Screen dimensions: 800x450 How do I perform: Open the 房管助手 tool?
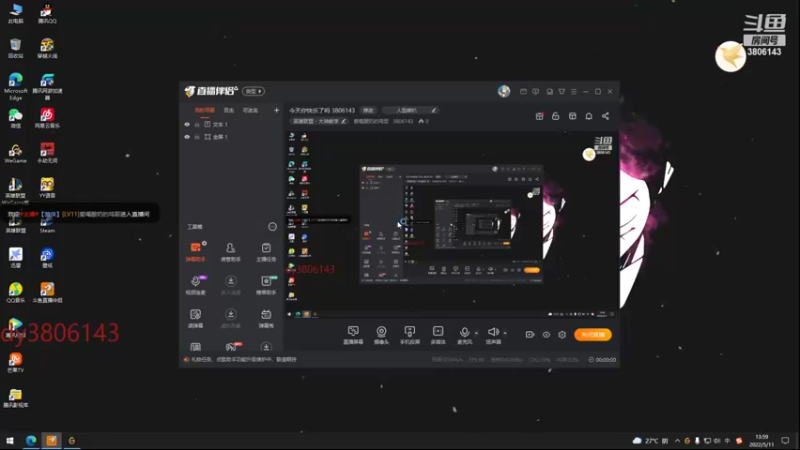click(x=231, y=252)
